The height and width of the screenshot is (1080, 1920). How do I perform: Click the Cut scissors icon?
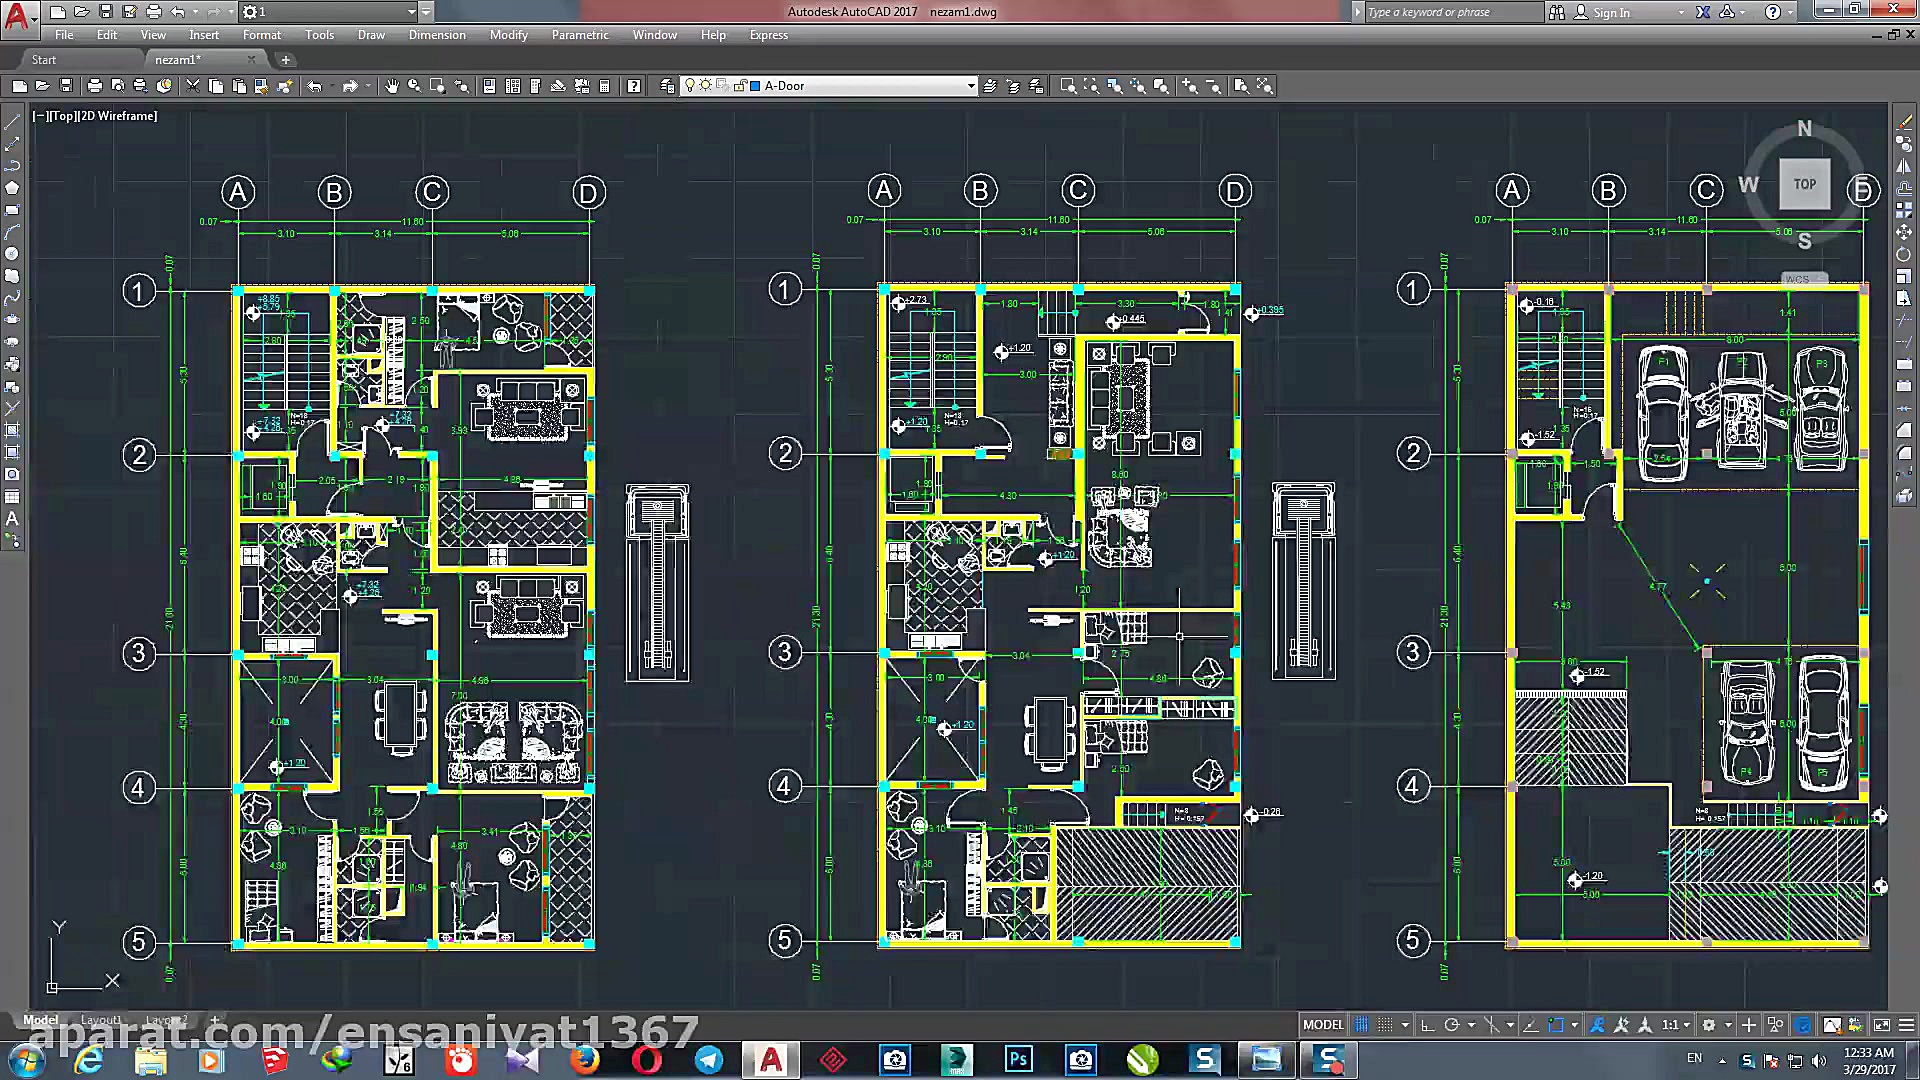click(193, 86)
